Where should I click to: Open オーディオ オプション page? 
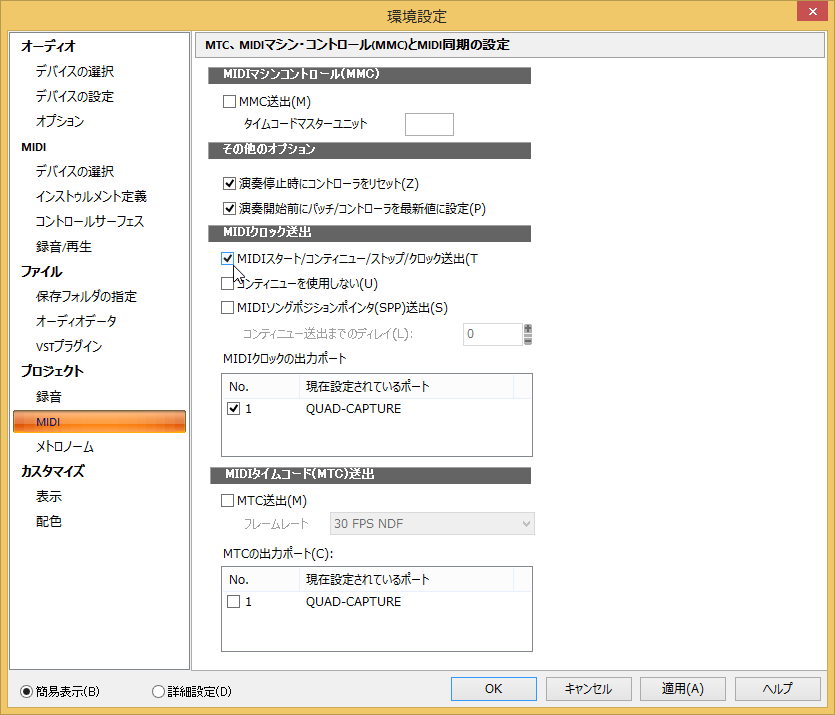60,121
